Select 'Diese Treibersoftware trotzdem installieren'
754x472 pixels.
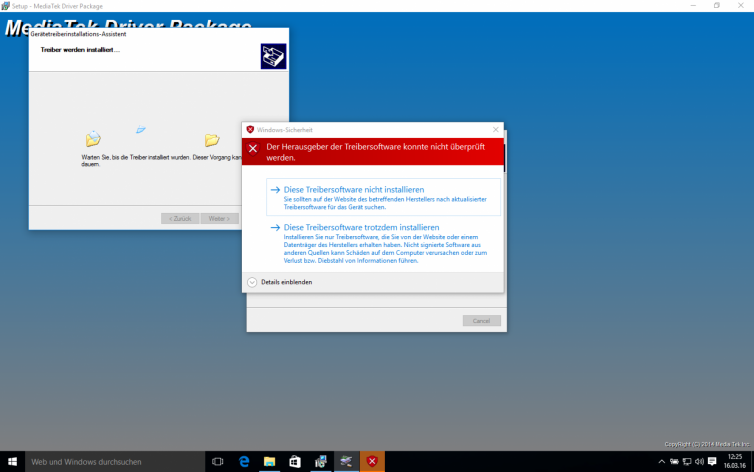pyautogui.click(x=355, y=228)
